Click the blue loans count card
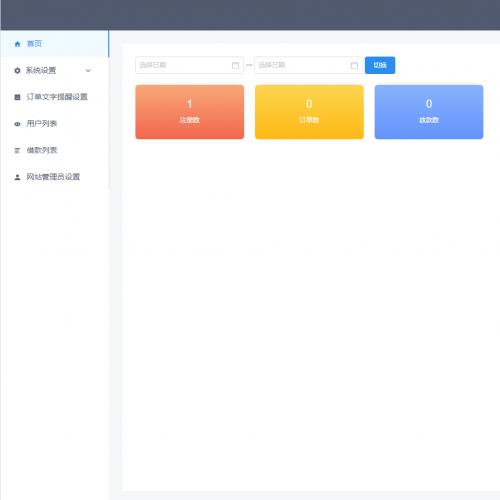 point(429,112)
